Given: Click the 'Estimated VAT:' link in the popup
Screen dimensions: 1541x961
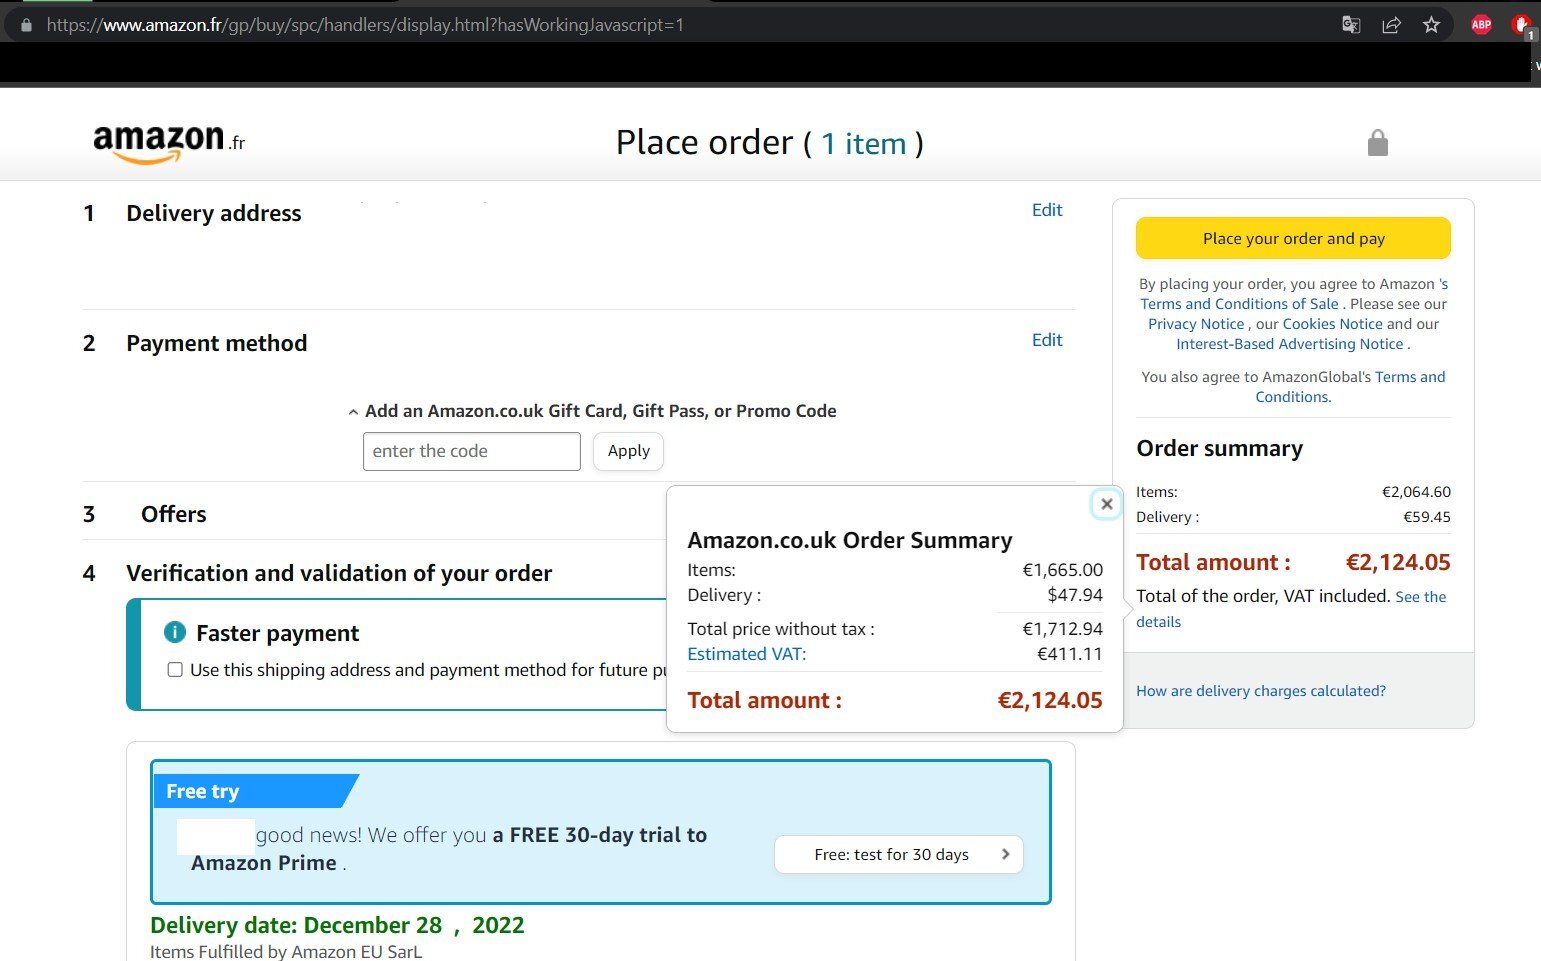Looking at the screenshot, I should pyautogui.click(x=747, y=654).
